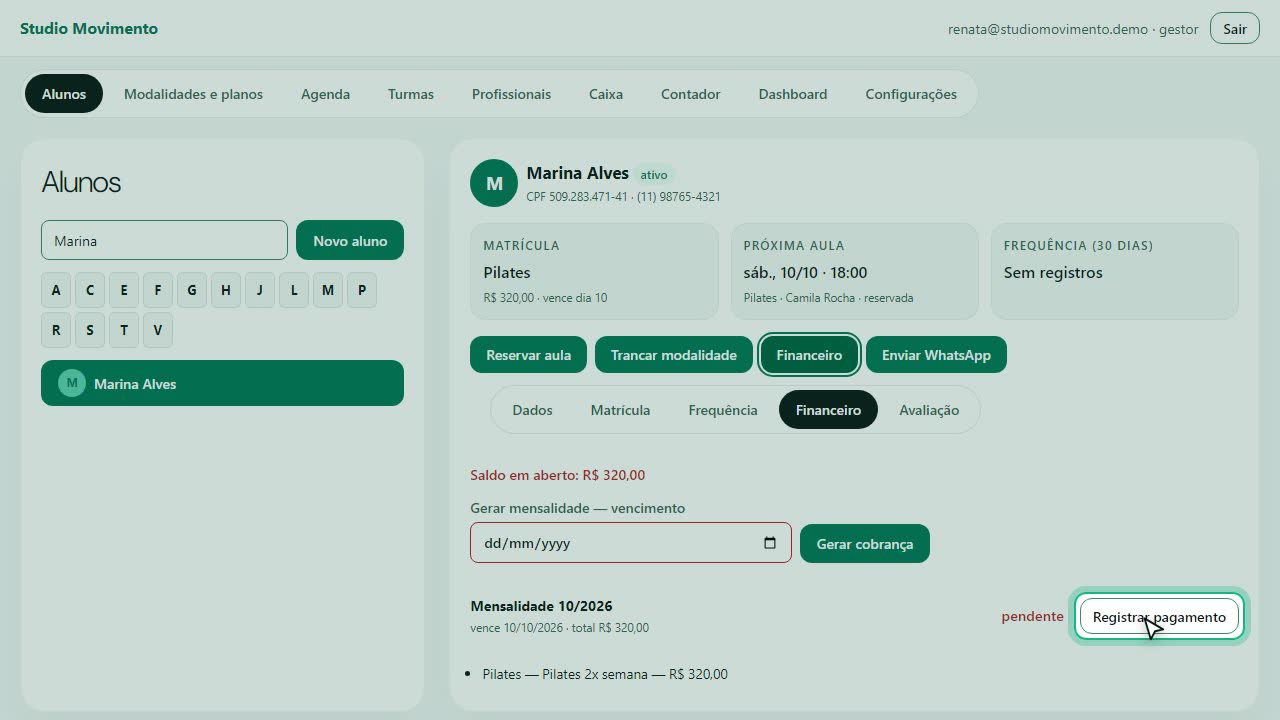Filter students by letter F
Image resolution: width=1280 pixels, height=720 pixels.
point(158,290)
